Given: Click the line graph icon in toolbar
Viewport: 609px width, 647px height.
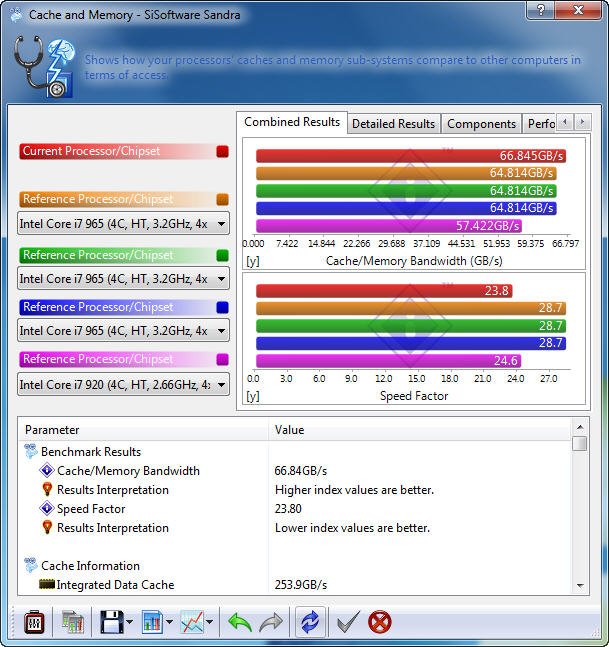Looking at the screenshot, I should click(x=192, y=622).
